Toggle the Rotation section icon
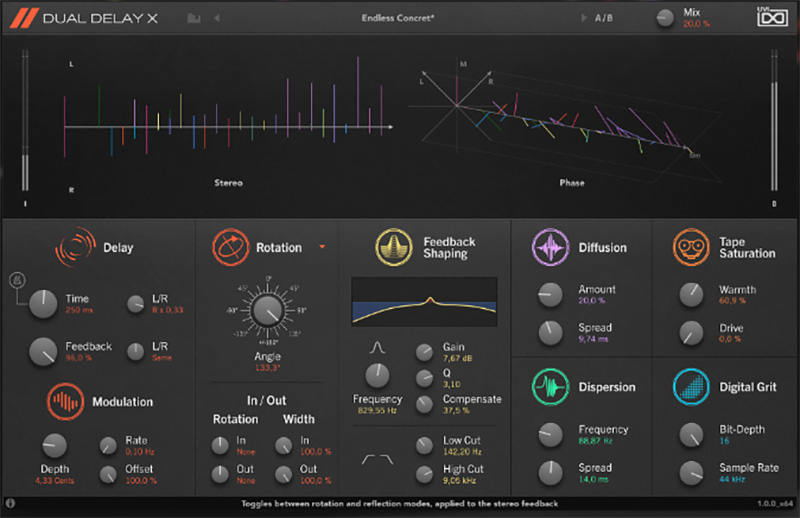The width and height of the screenshot is (800, 518). coord(231,248)
